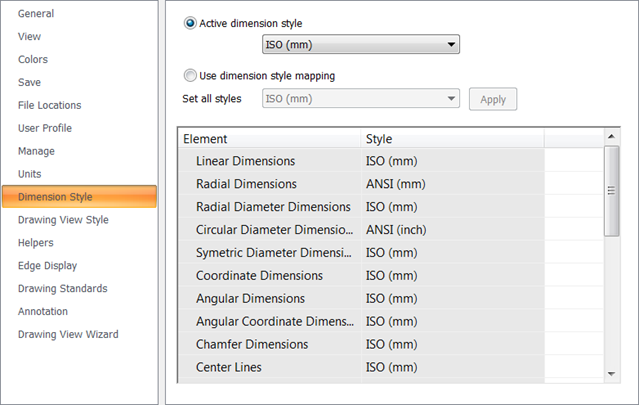Enable Use dimension style mapping option

click(x=190, y=75)
